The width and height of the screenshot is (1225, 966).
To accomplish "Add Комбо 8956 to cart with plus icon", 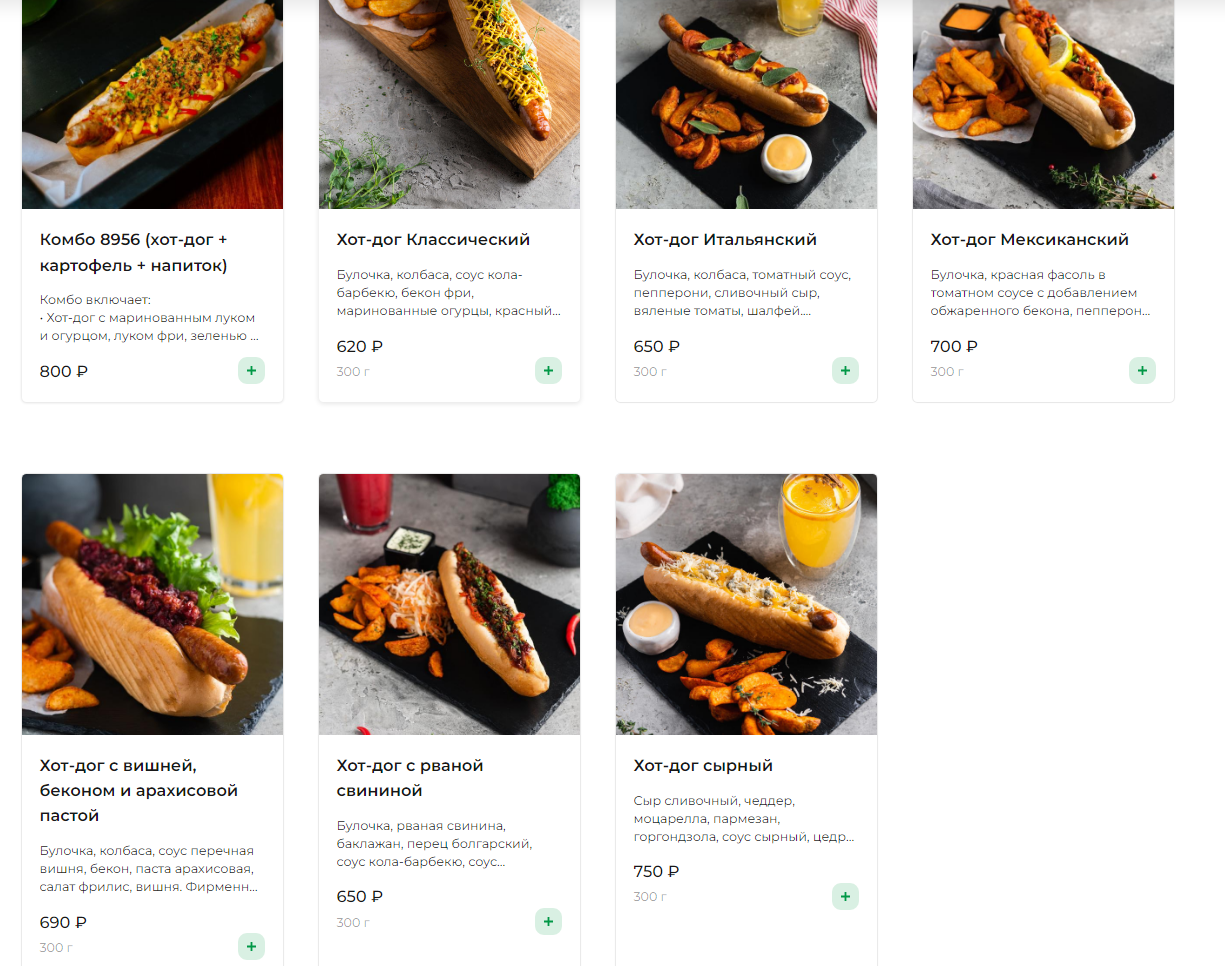I will pyautogui.click(x=251, y=371).
